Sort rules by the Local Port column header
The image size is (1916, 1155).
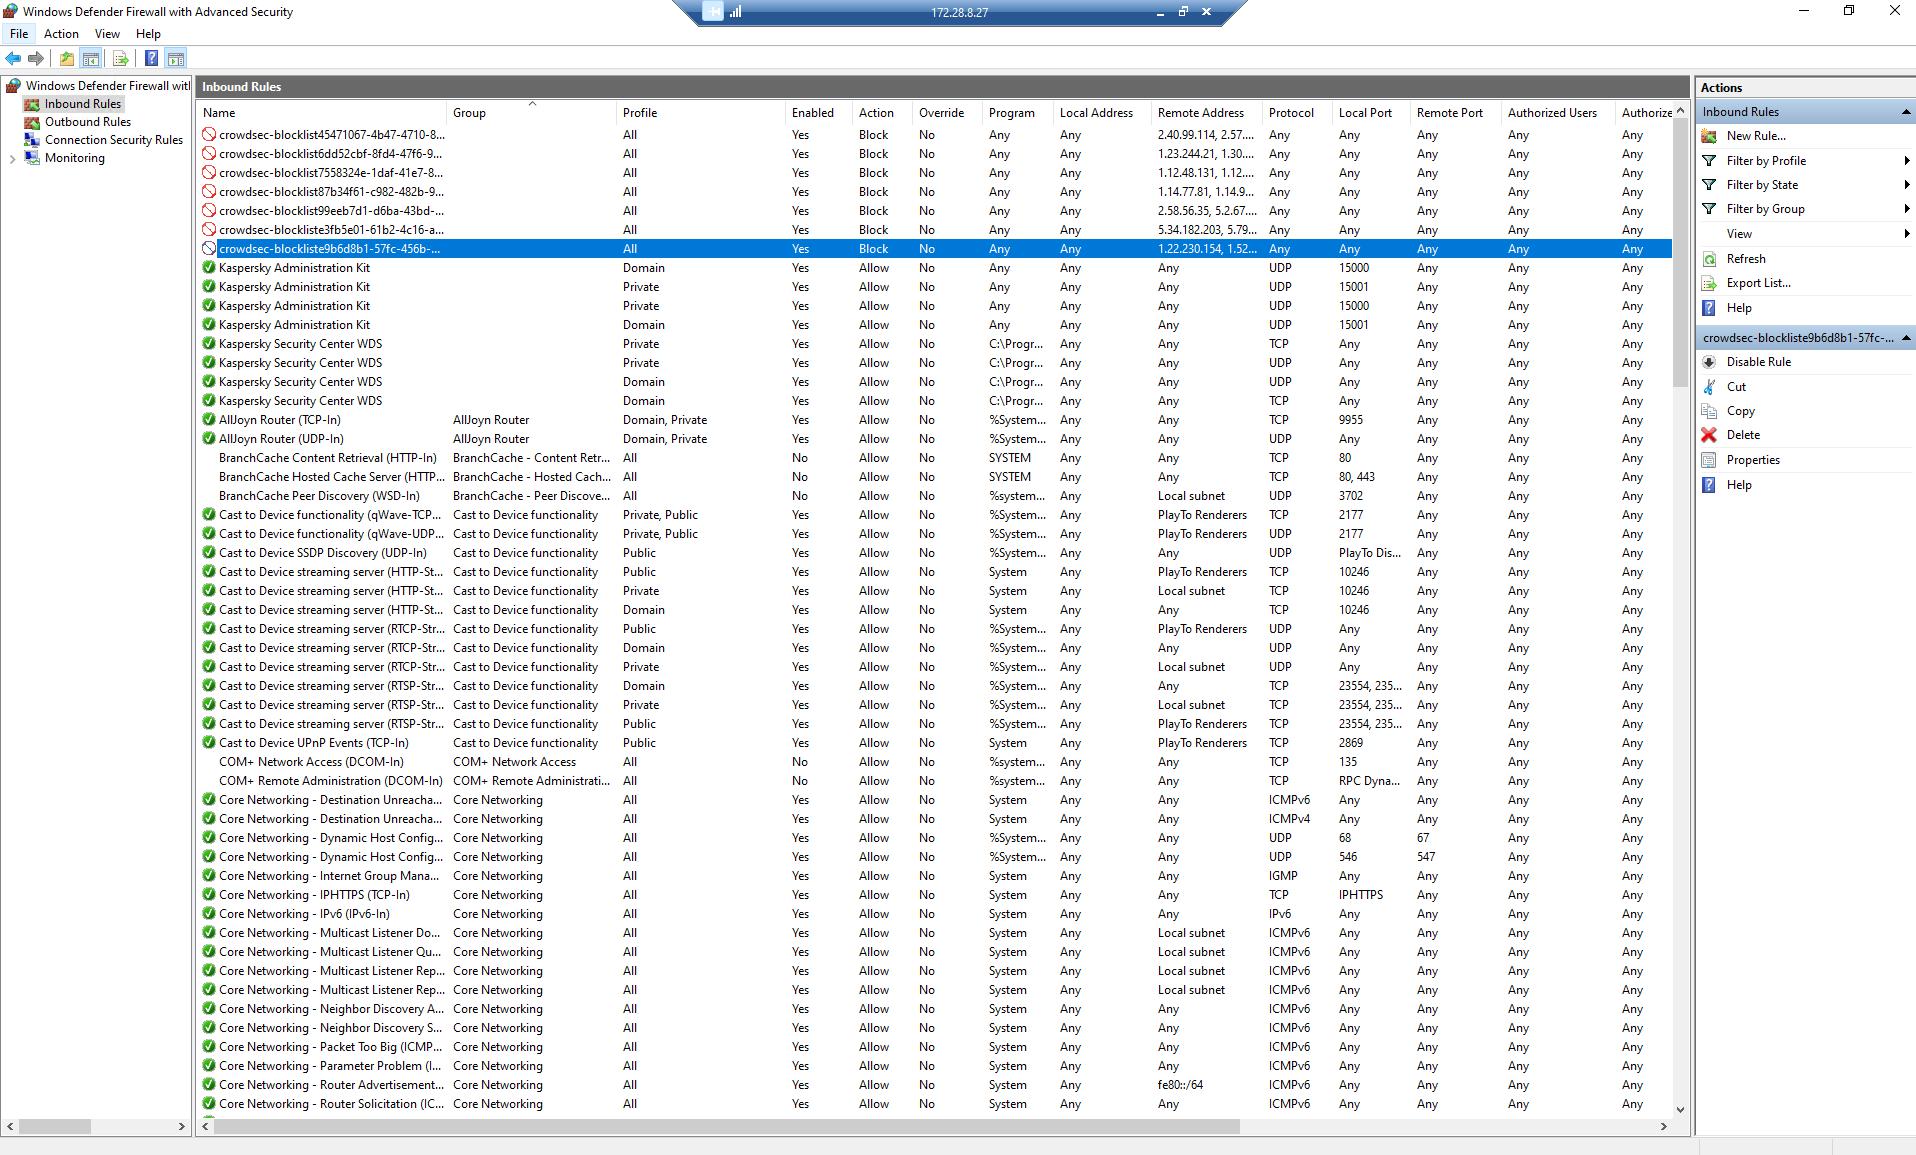click(x=1373, y=113)
